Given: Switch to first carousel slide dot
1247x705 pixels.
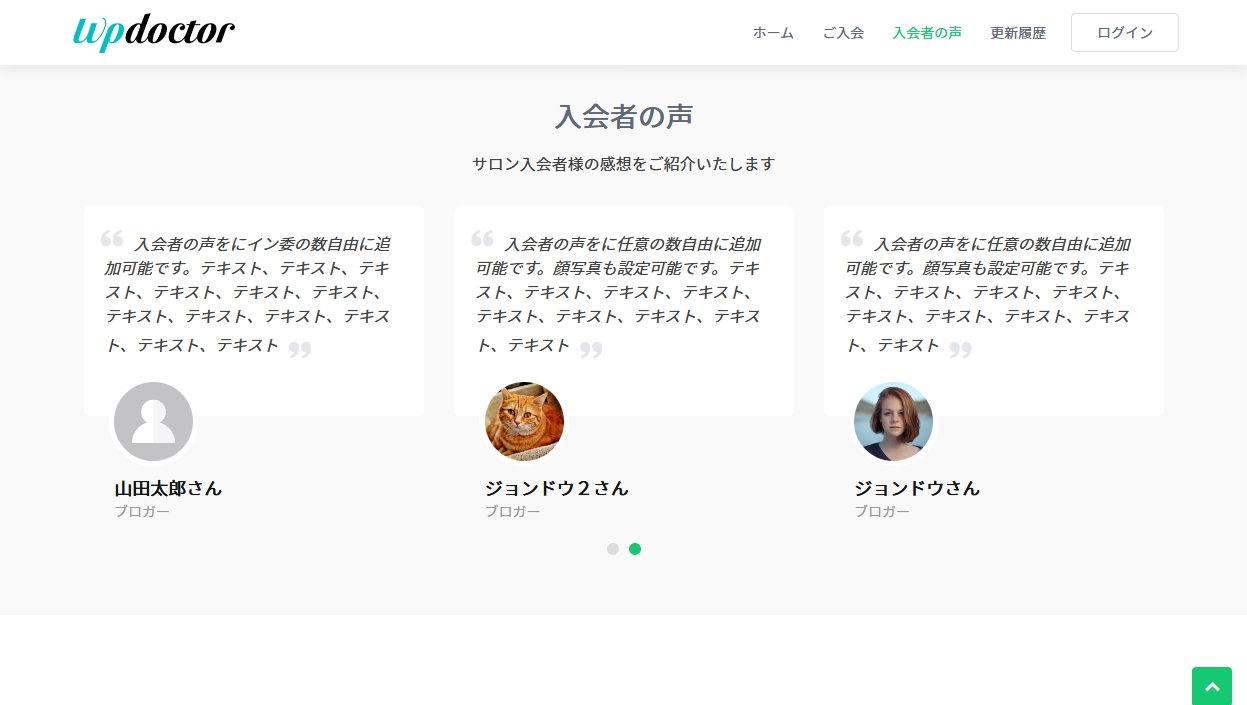Looking at the screenshot, I should click(613, 549).
